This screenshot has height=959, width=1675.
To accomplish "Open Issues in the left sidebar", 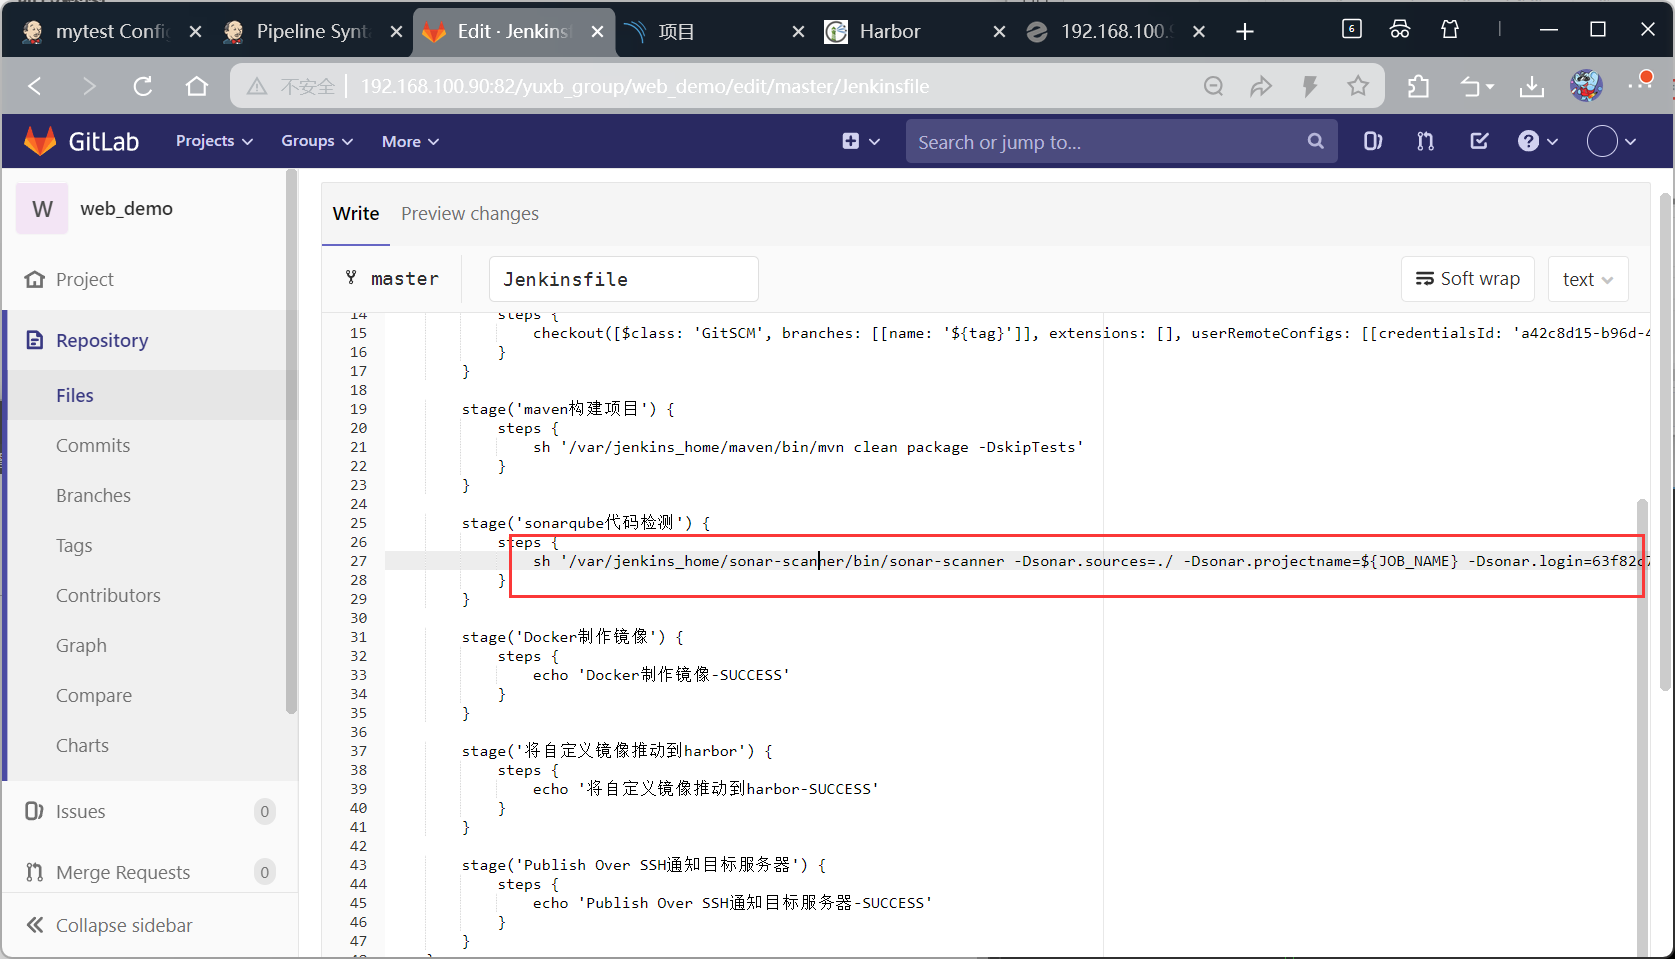I will click(80, 811).
